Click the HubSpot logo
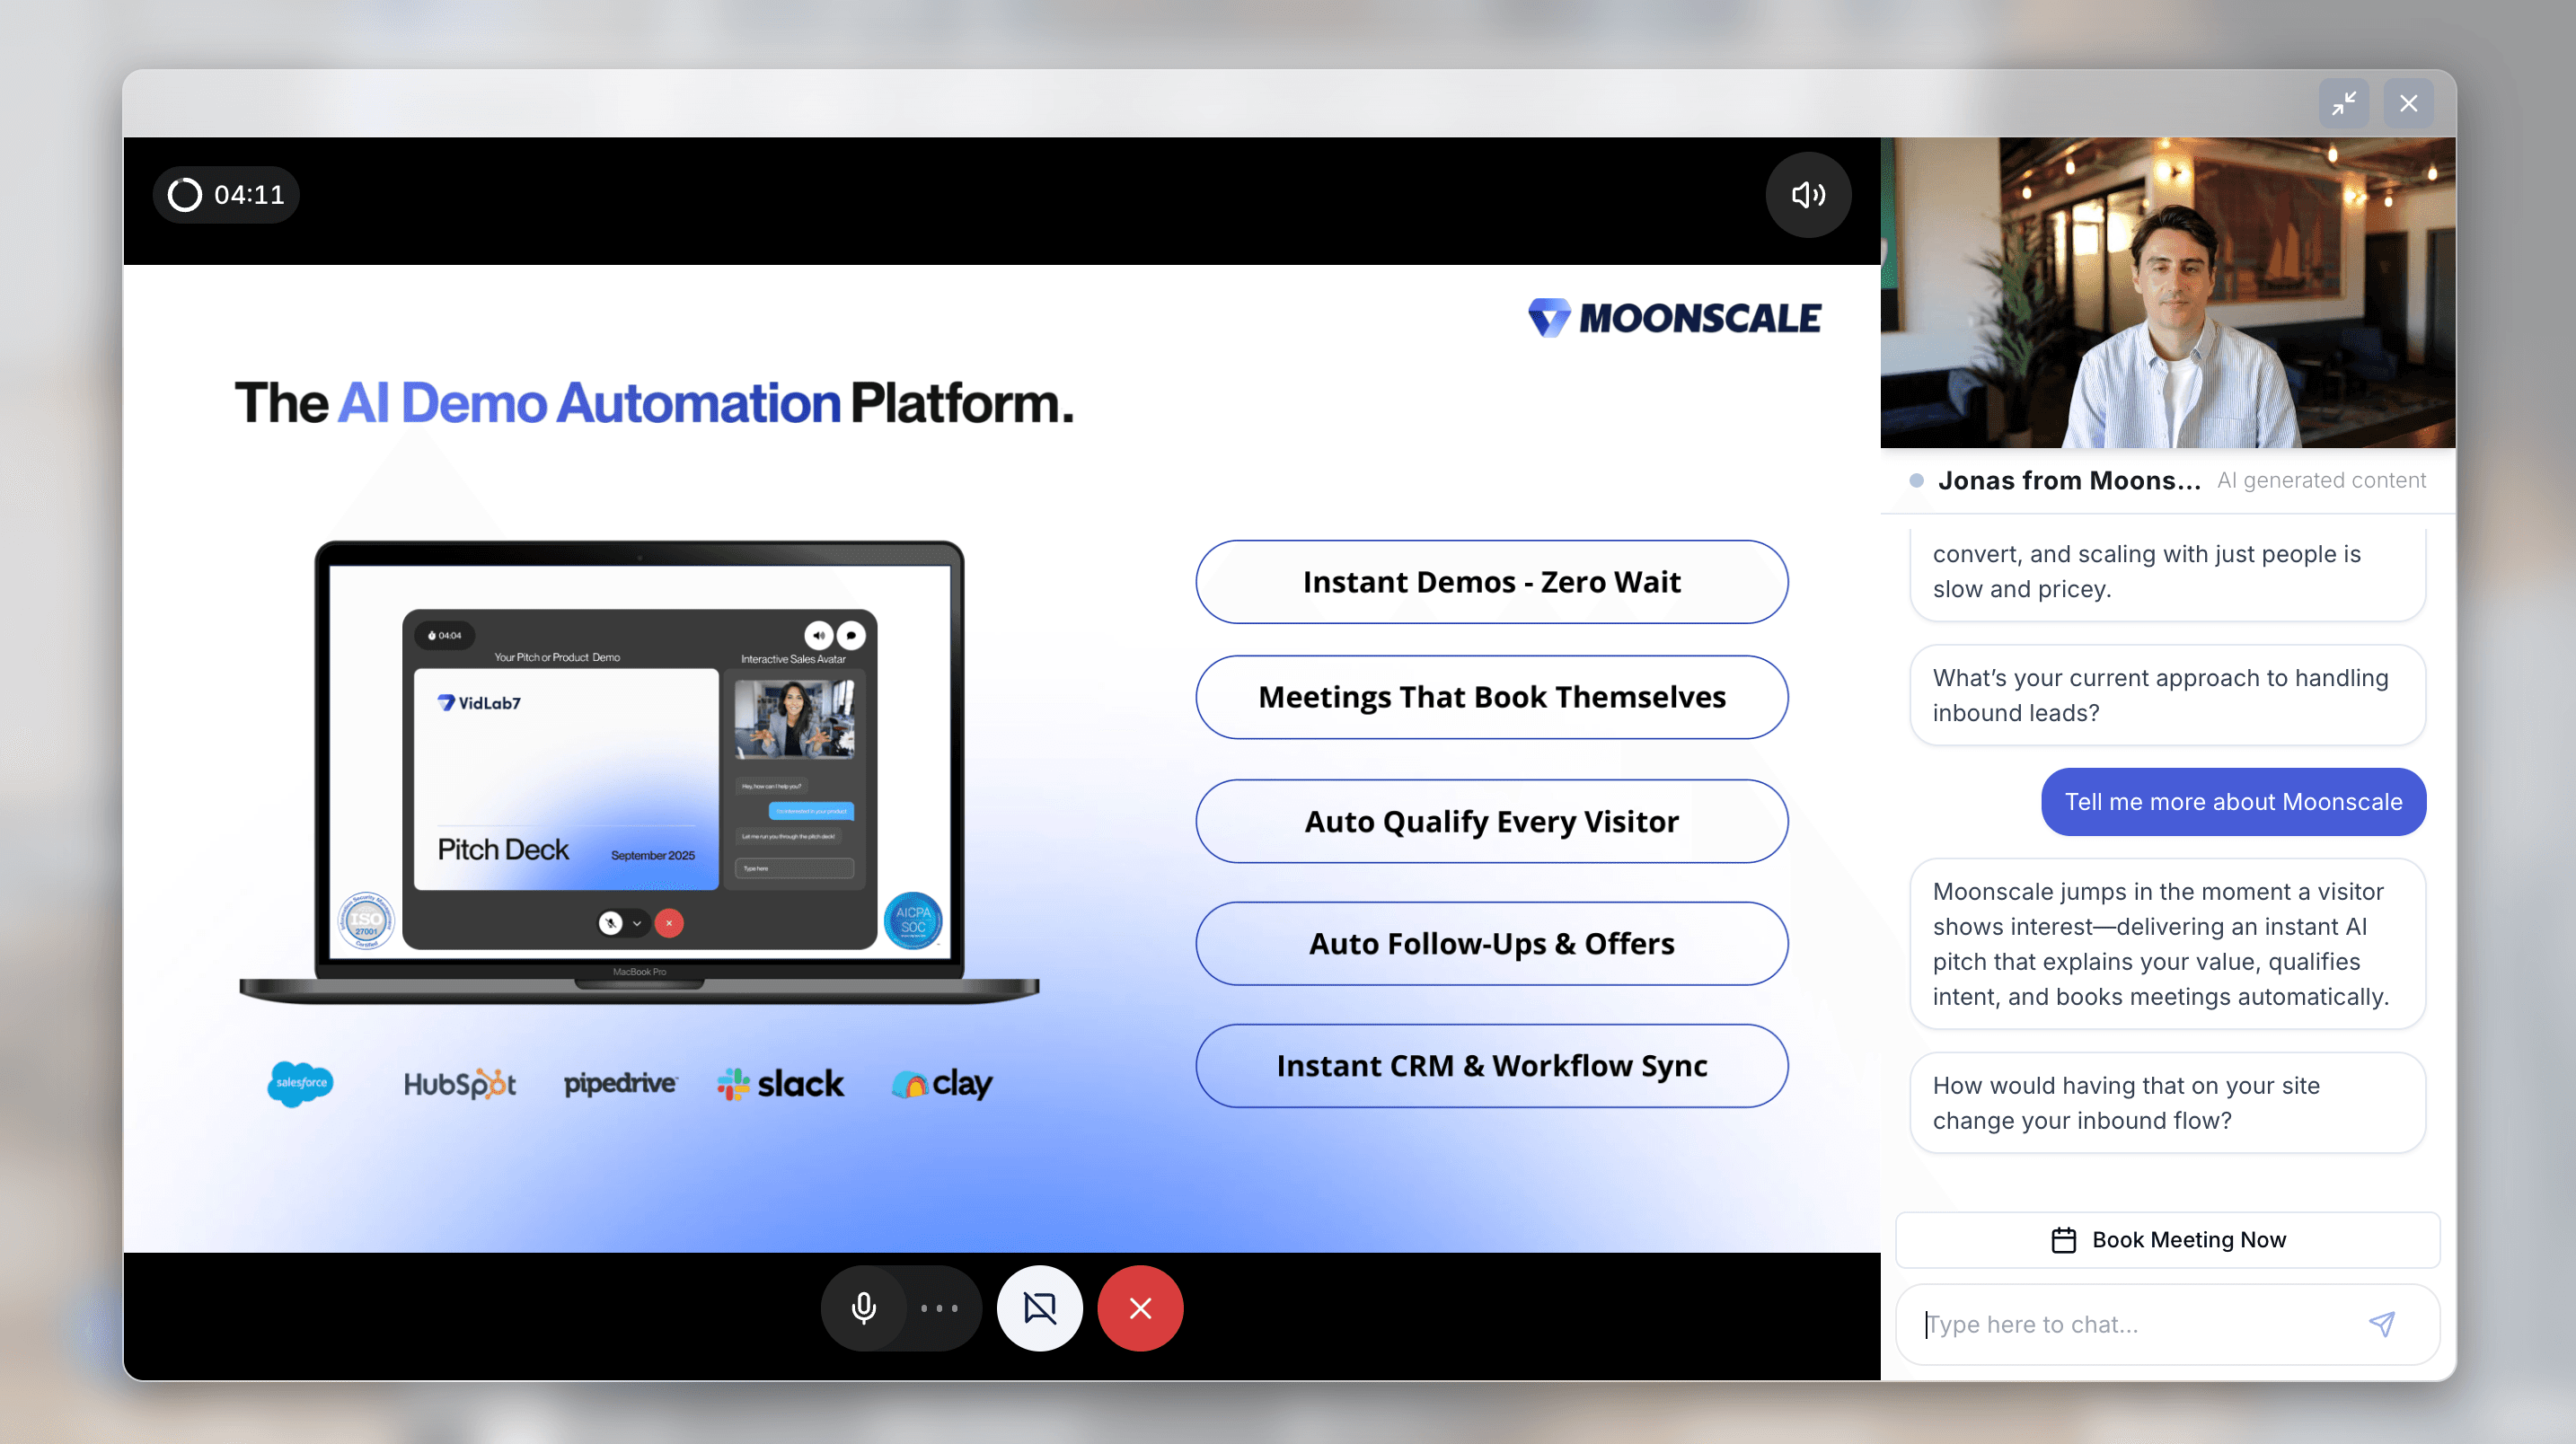 pos(459,1084)
